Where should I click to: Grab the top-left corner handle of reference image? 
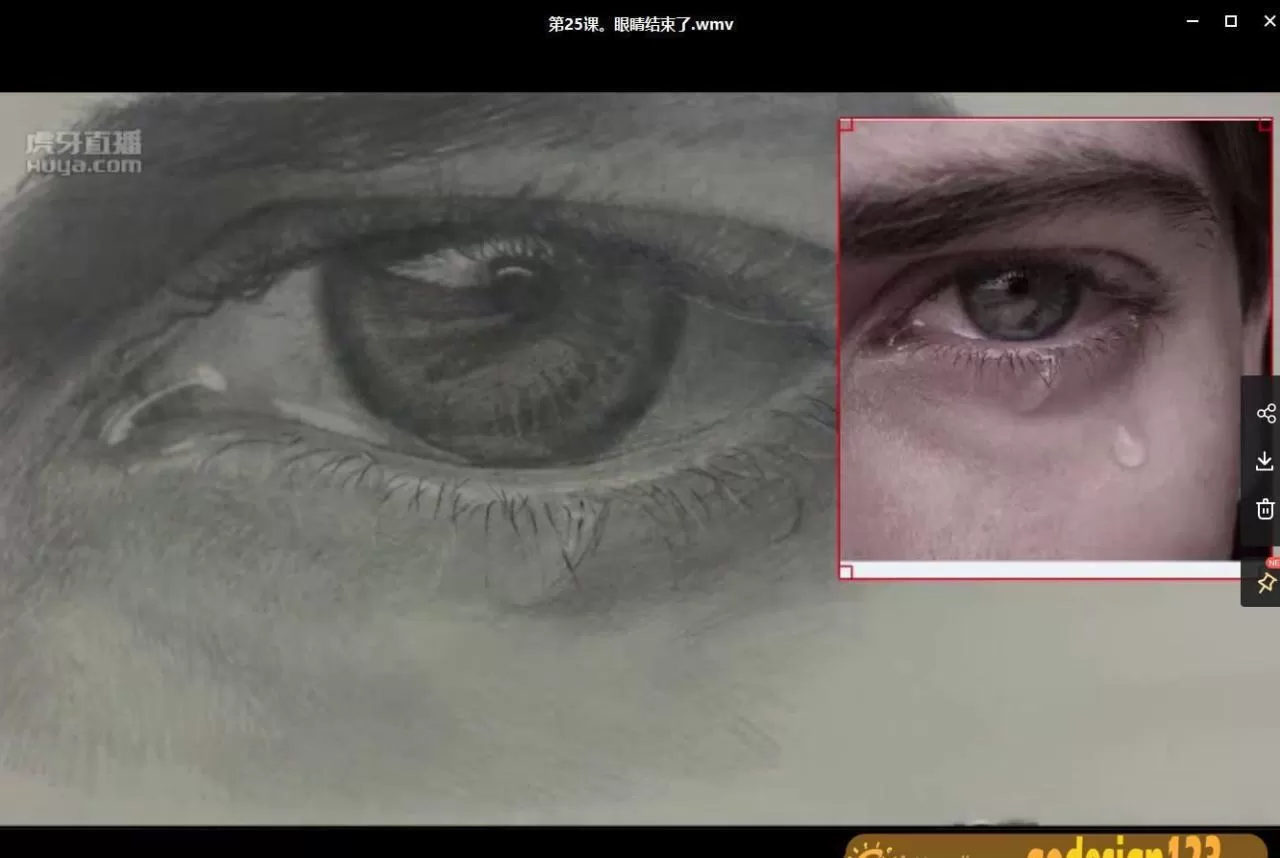(846, 125)
